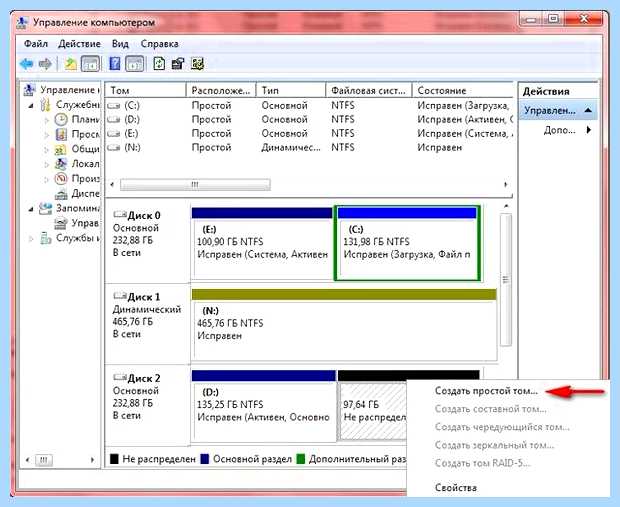Click the Computer Management title bar icon
This screenshot has height=507, width=620.
(23, 22)
